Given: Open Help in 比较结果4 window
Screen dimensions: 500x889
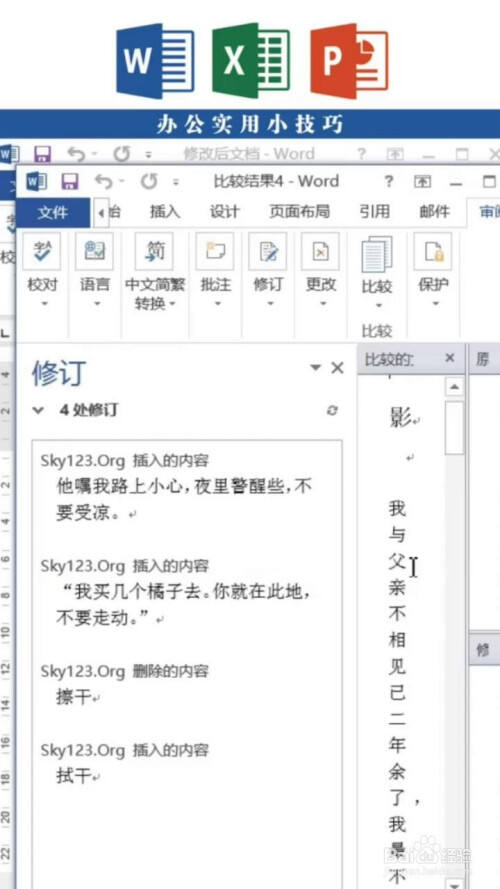Looking at the screenshot, I should tap(388, 181).
